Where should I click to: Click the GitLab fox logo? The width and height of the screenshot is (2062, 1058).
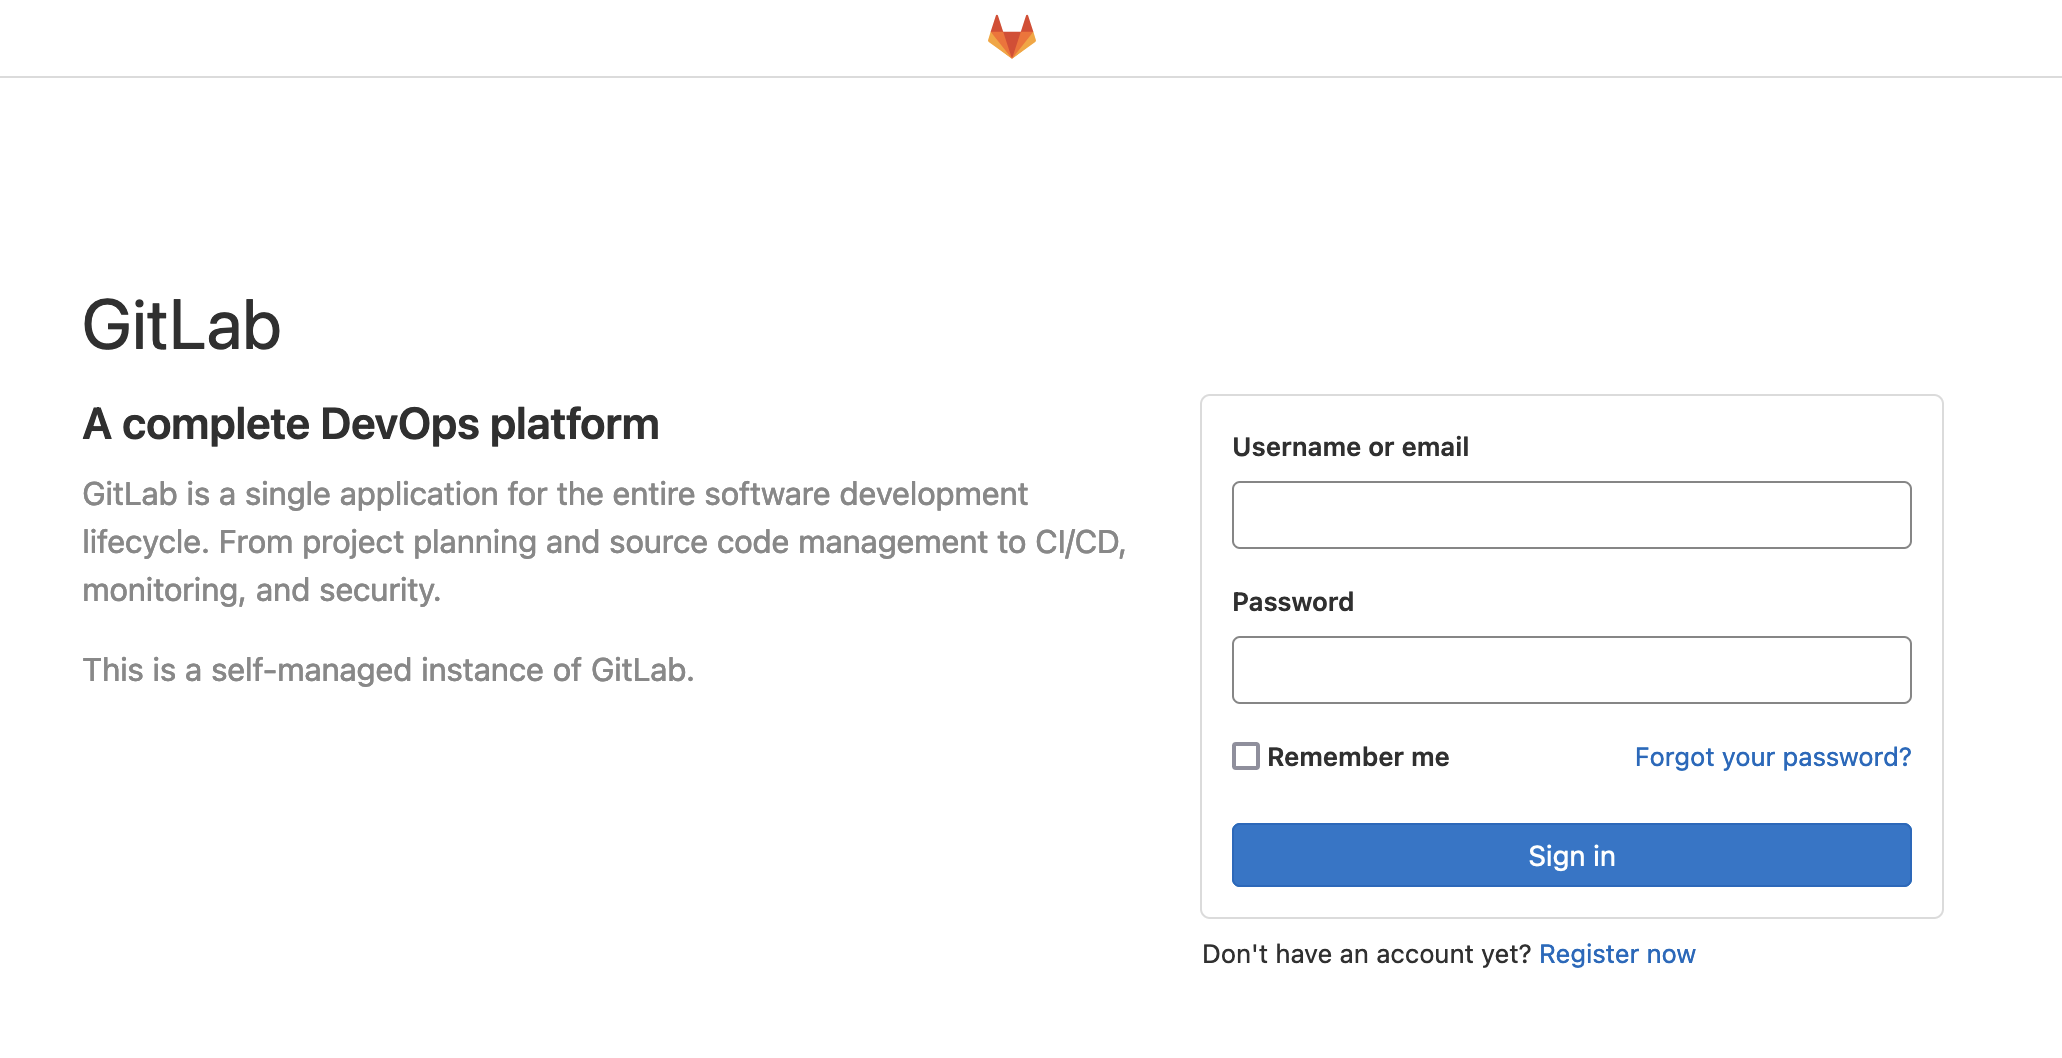1011,37
